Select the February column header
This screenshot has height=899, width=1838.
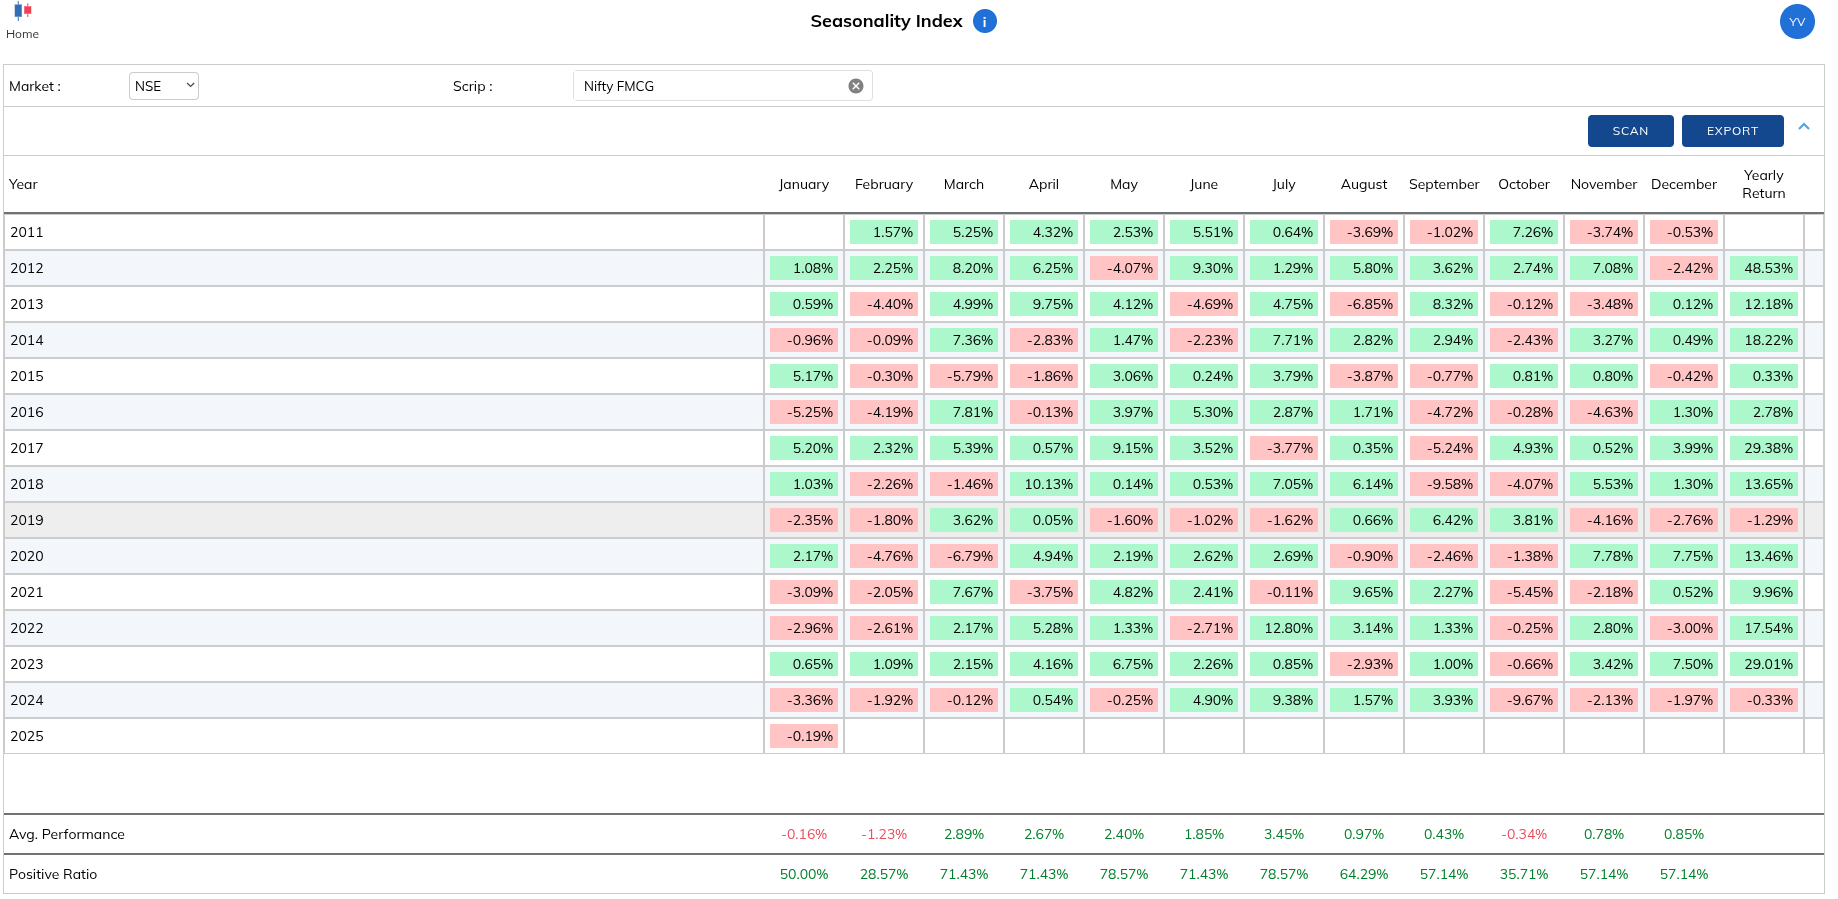(x=884, y=184)
